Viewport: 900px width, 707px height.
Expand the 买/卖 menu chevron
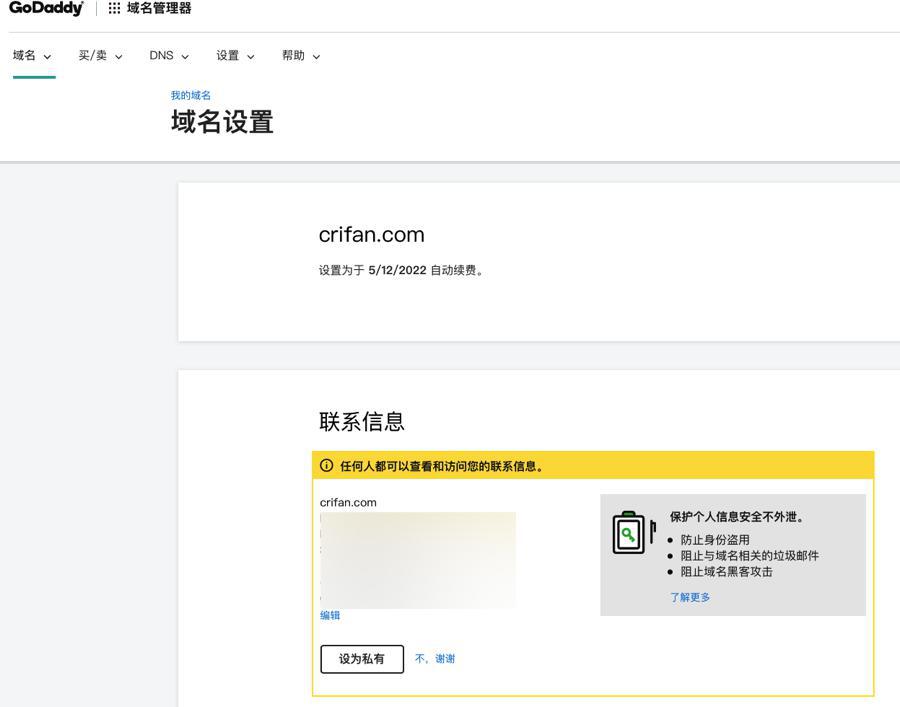[x=118, y=56]
